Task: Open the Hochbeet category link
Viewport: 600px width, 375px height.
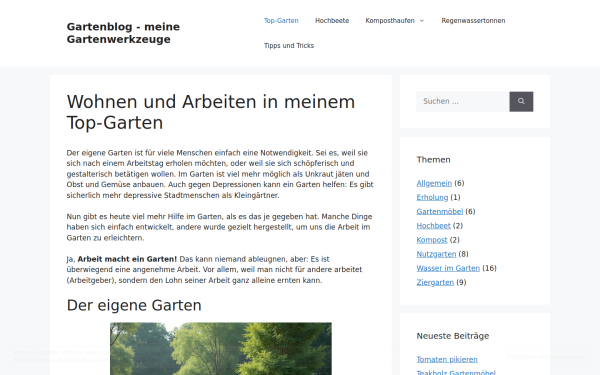Action: (x=433, y=226)
